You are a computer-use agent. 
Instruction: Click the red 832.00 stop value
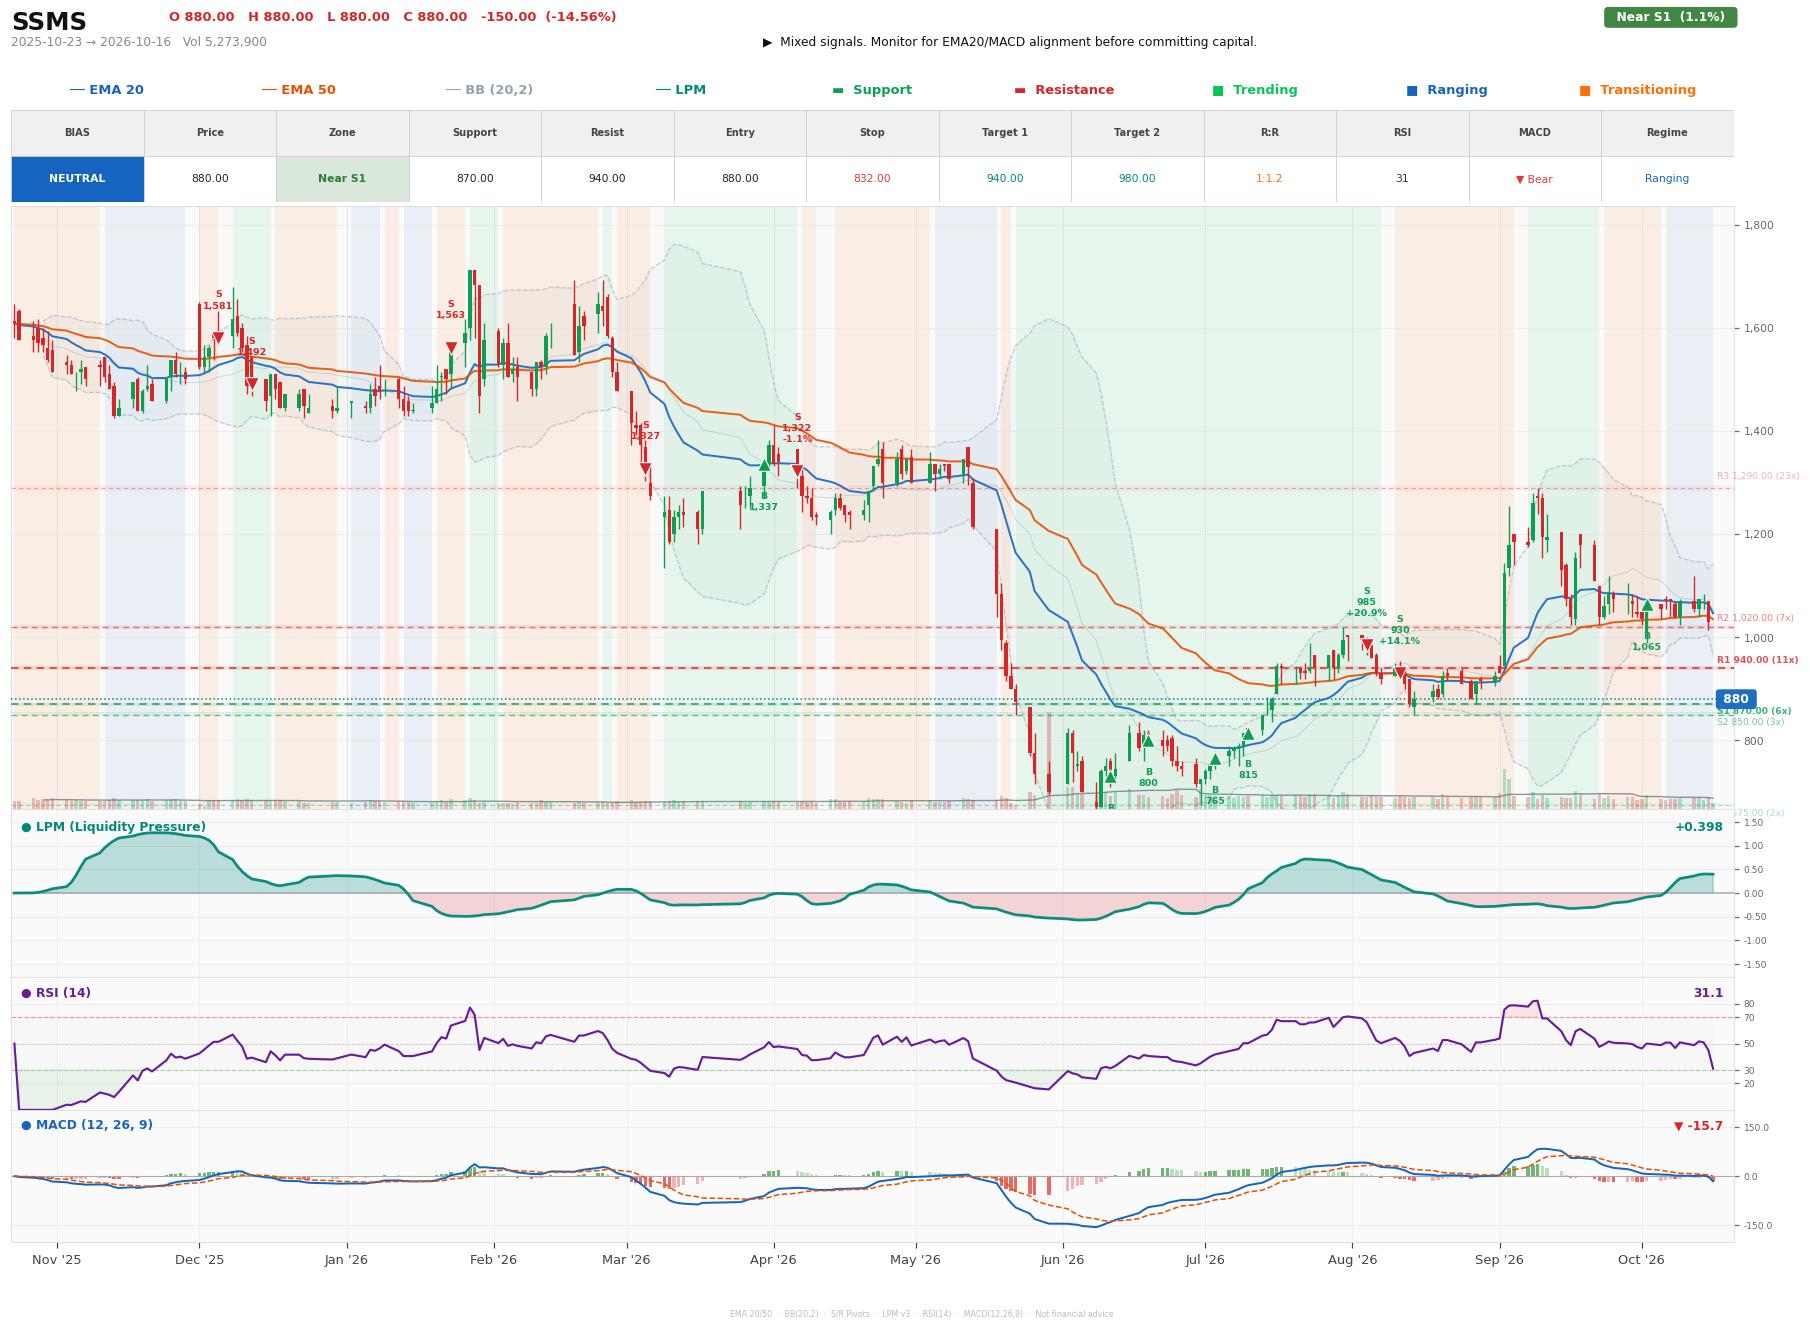pyautogui.click(x=872, y=179)
